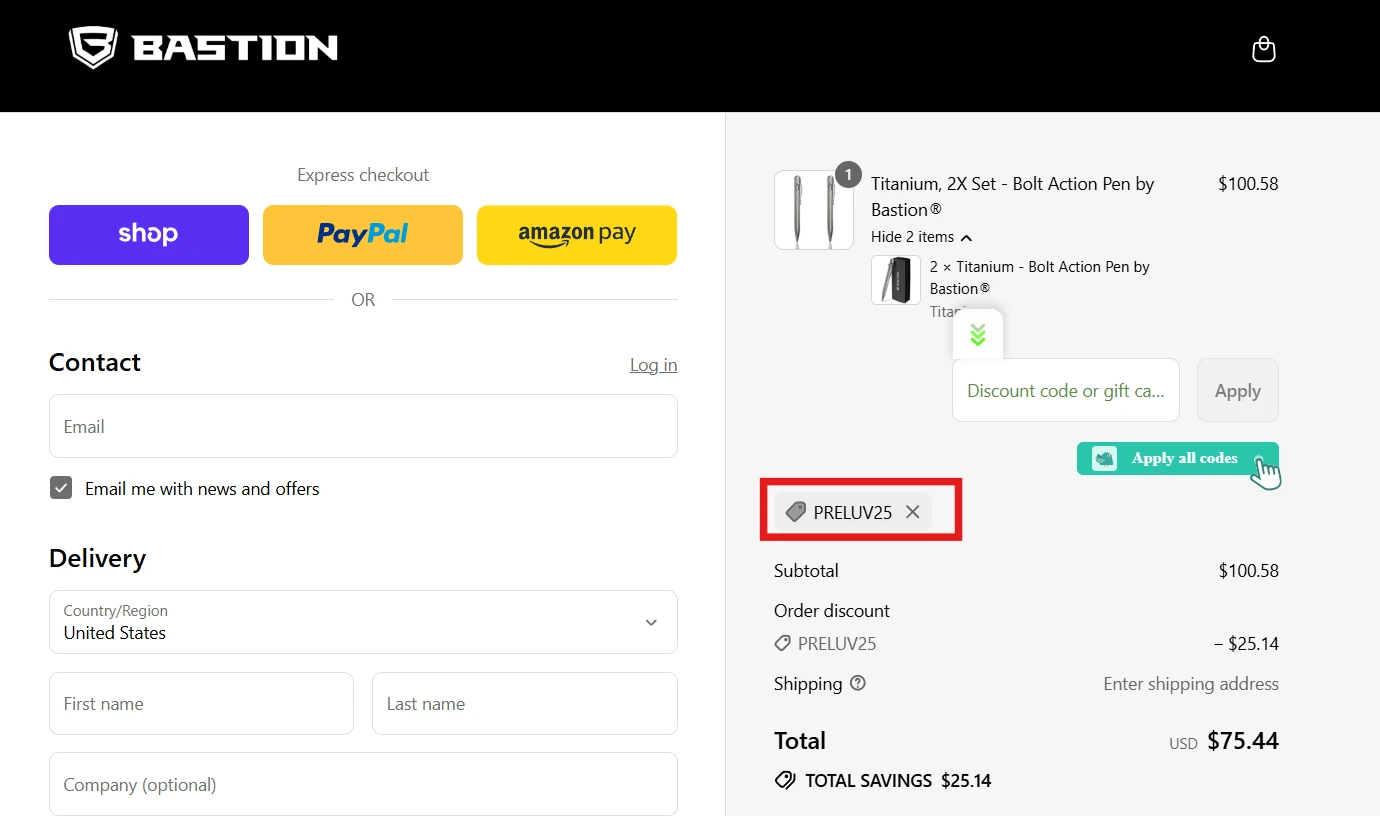
Task: Focus the Discount code or gift card field
Action: click(x=1066, y=390)
